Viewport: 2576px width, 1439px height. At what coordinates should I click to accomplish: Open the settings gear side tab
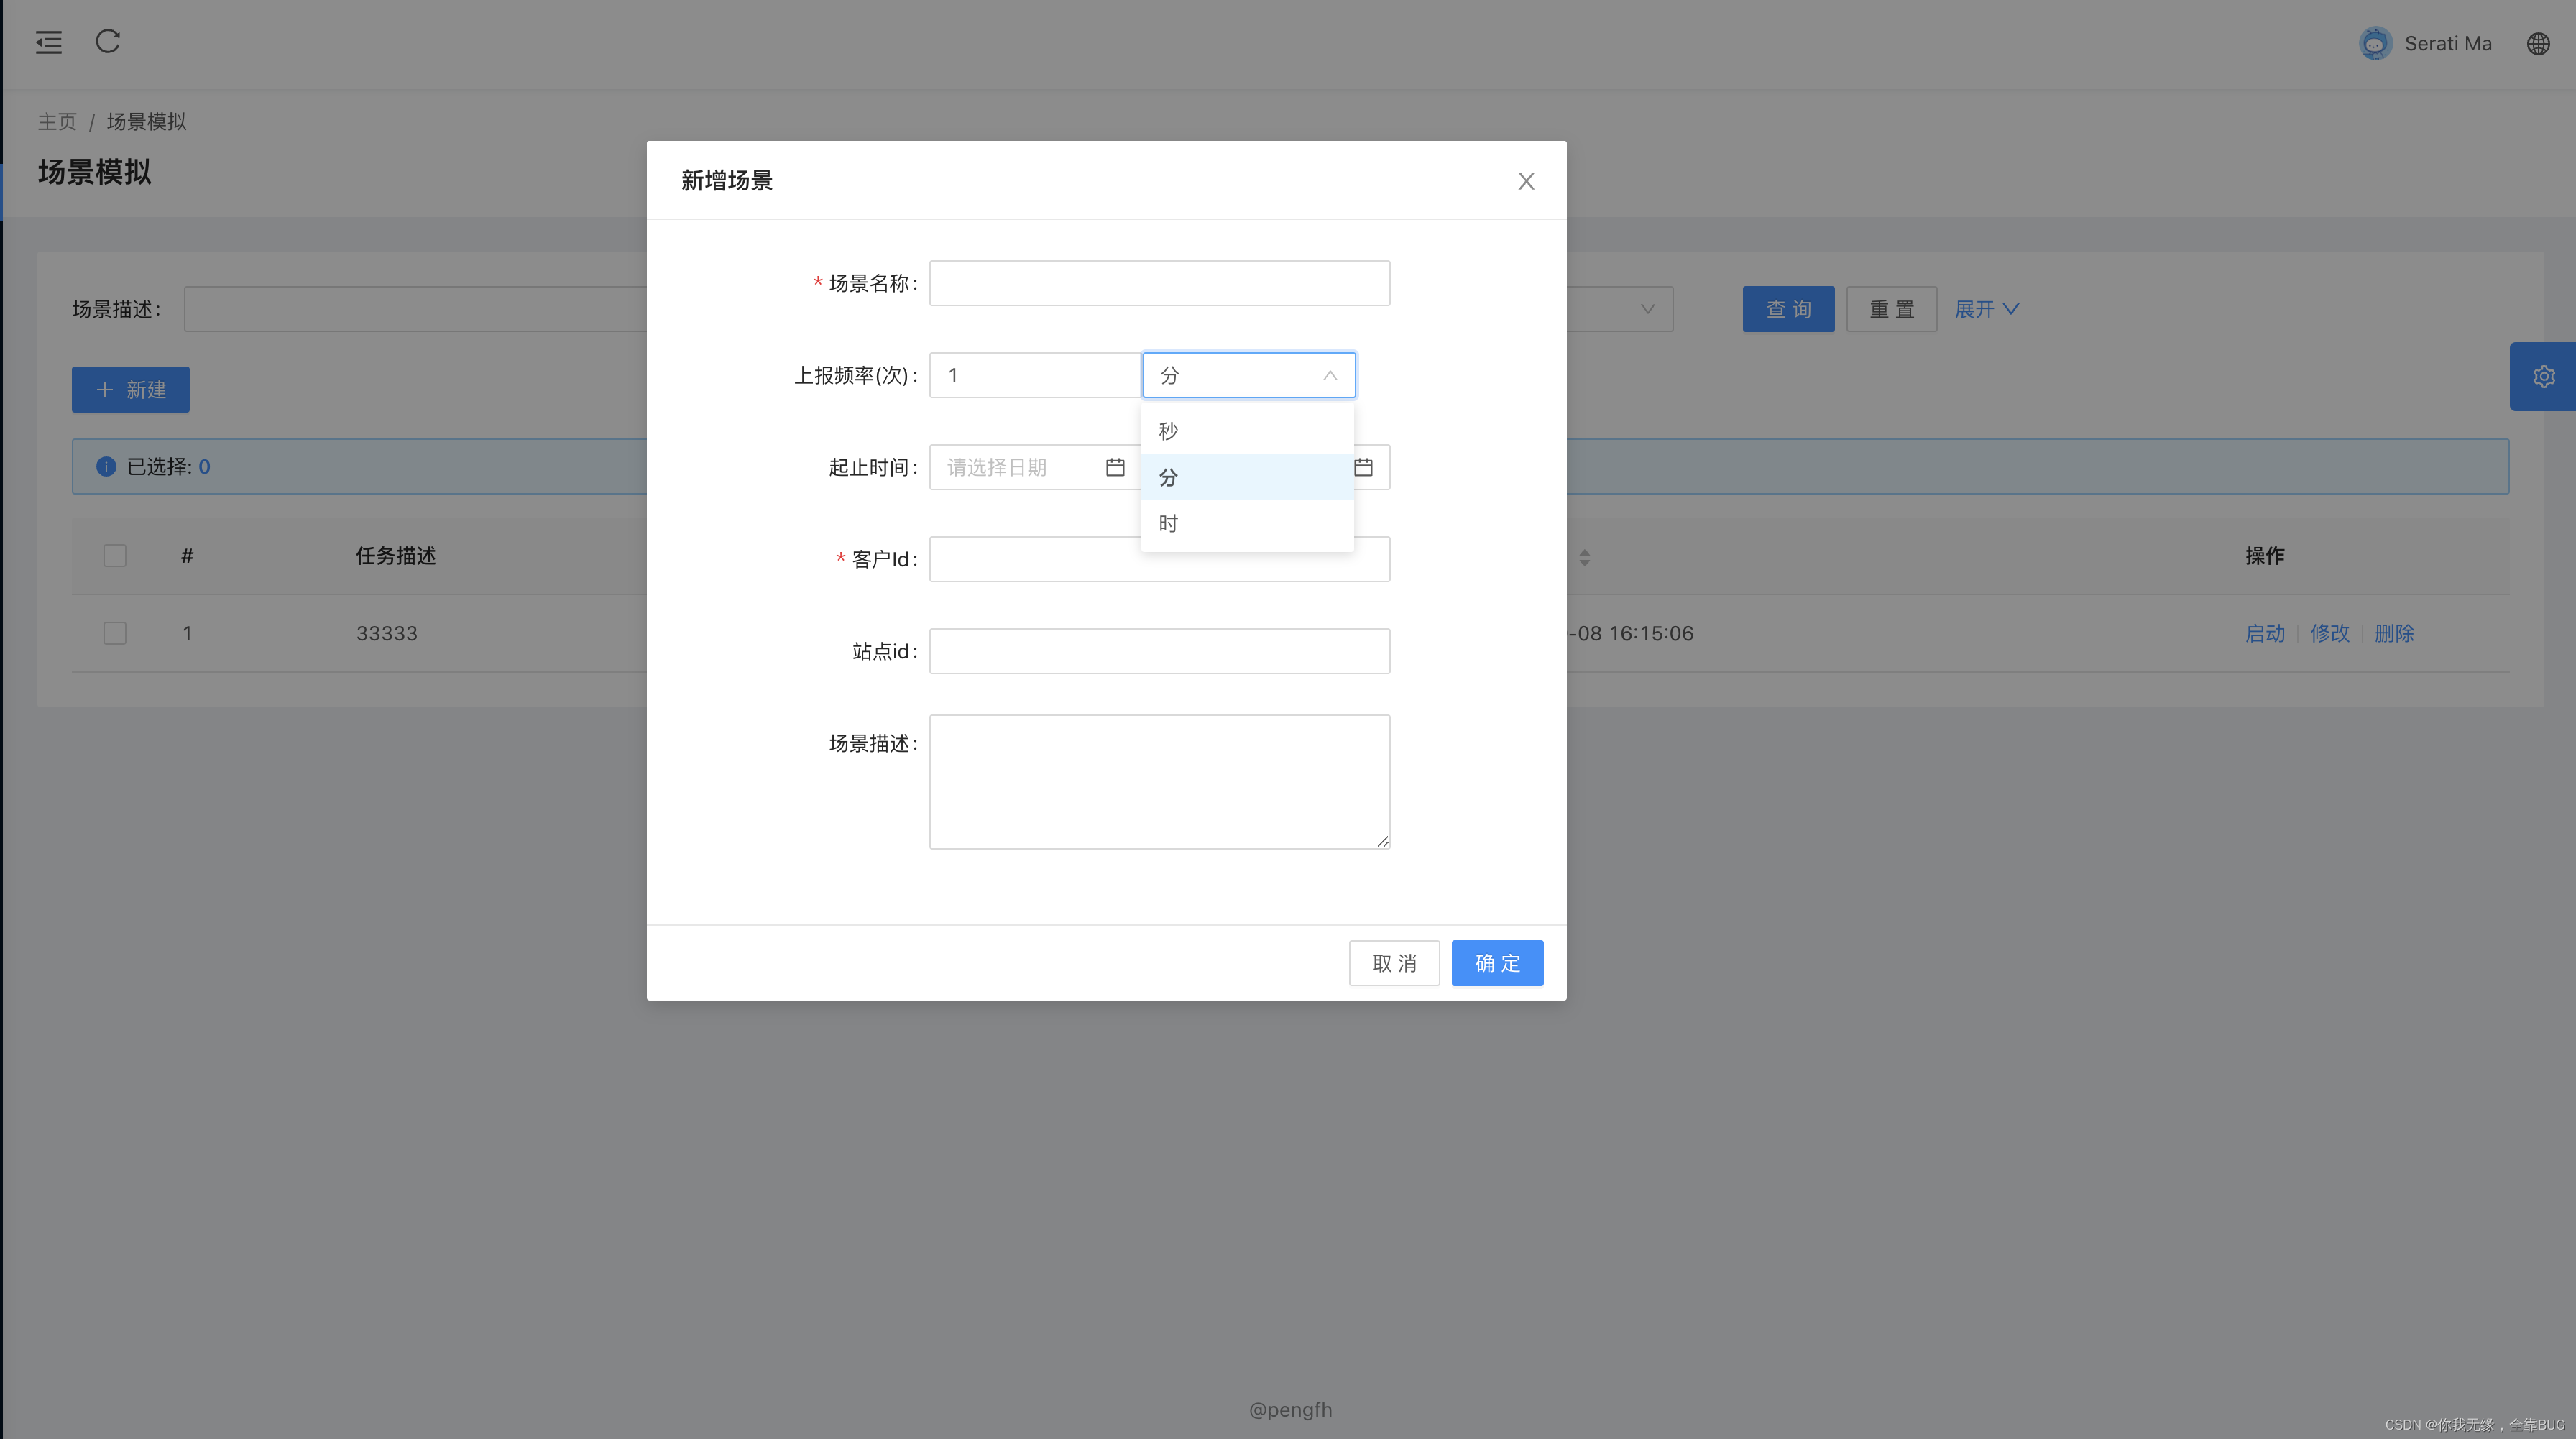pos(2543,377)
